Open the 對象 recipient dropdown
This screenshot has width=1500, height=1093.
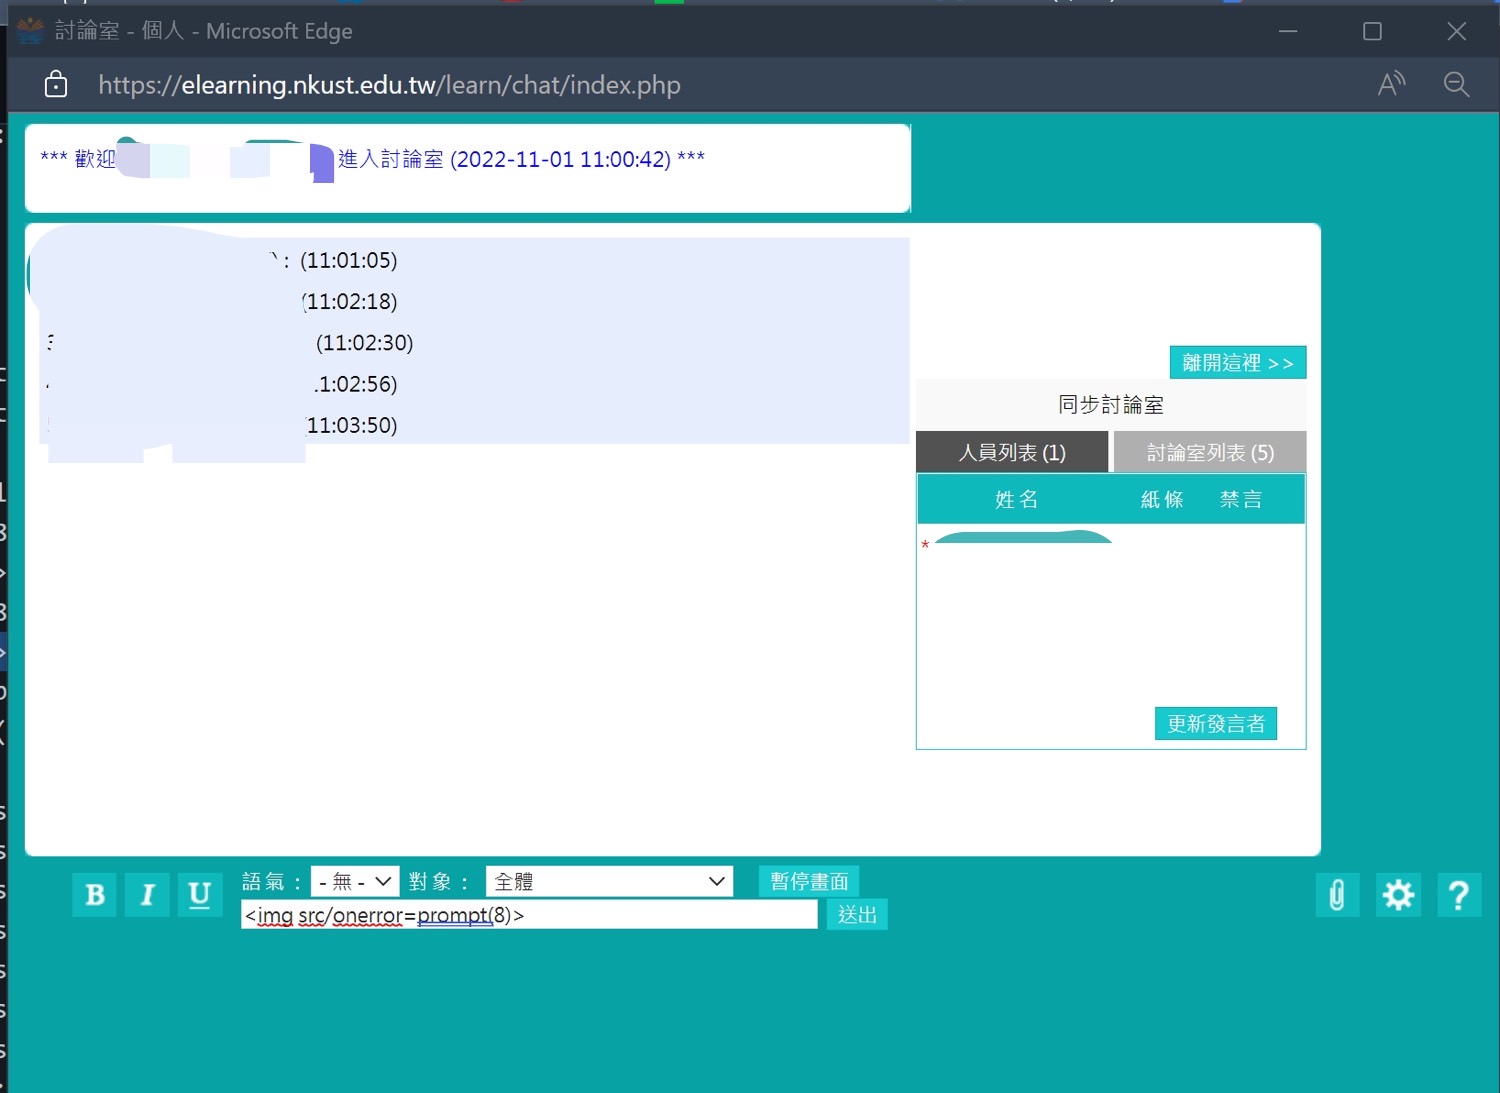tap(609, 881)
